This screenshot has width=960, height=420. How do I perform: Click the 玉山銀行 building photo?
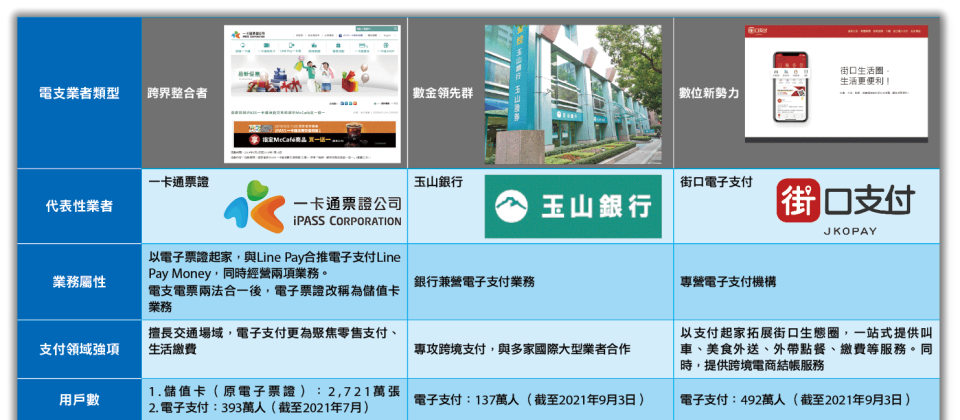pyautogui.click(x=573, y=95)
